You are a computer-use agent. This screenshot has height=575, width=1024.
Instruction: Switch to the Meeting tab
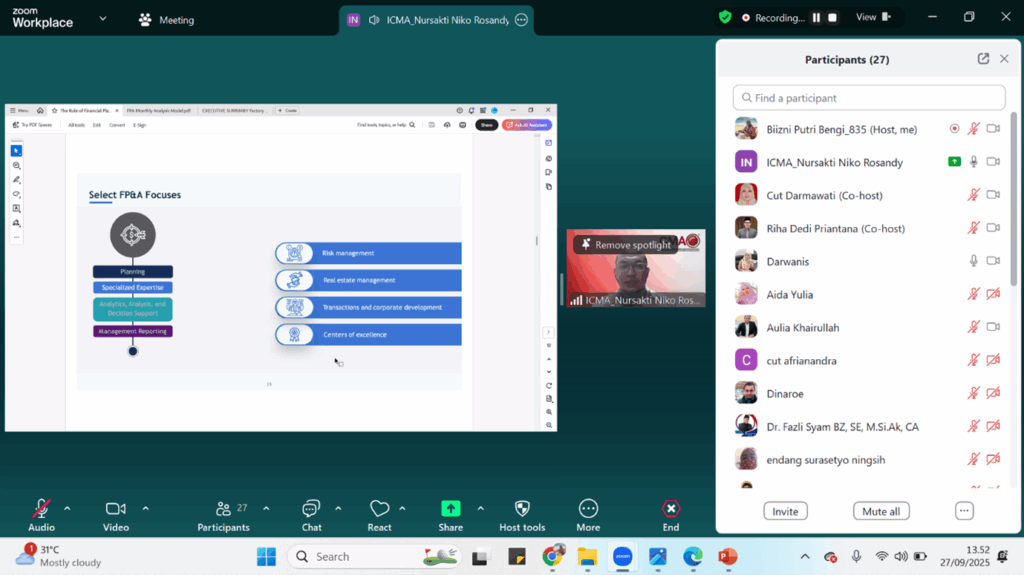click(167, 20)
